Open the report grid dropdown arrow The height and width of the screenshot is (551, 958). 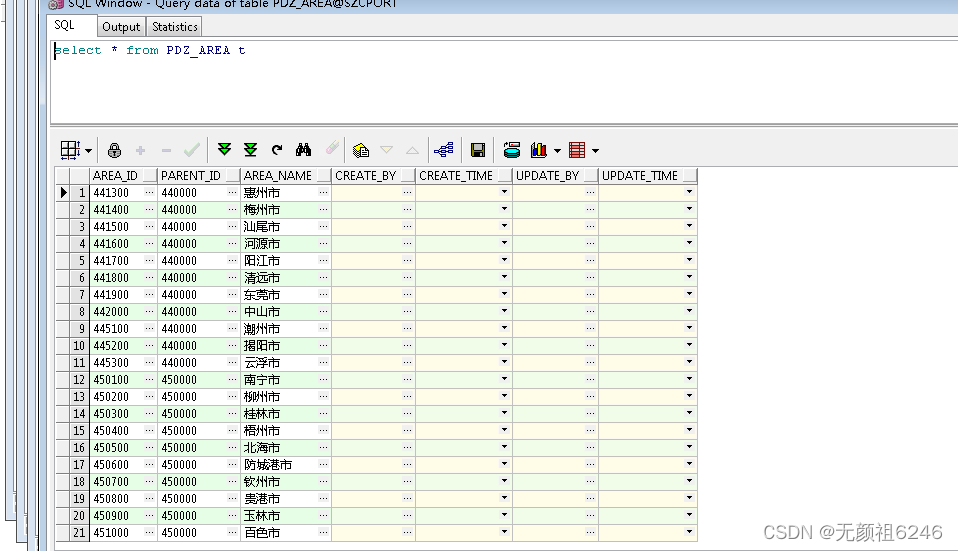coord(596,150)
